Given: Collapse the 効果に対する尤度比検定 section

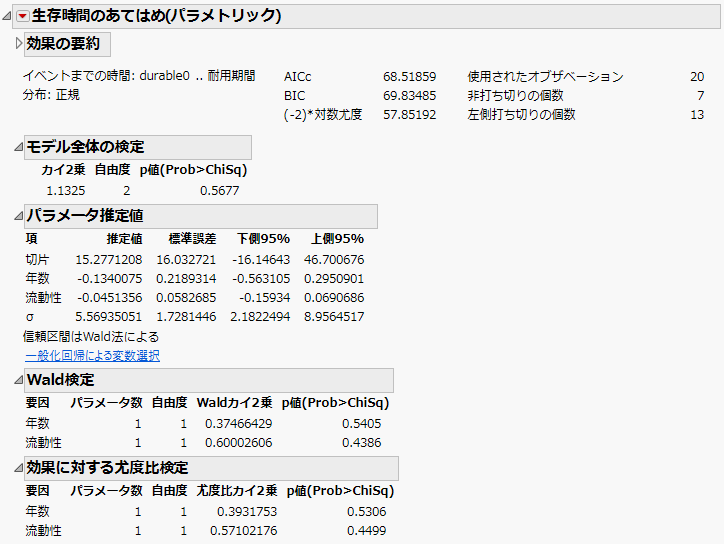Looking at the screenshot, I should pos(18,468).
